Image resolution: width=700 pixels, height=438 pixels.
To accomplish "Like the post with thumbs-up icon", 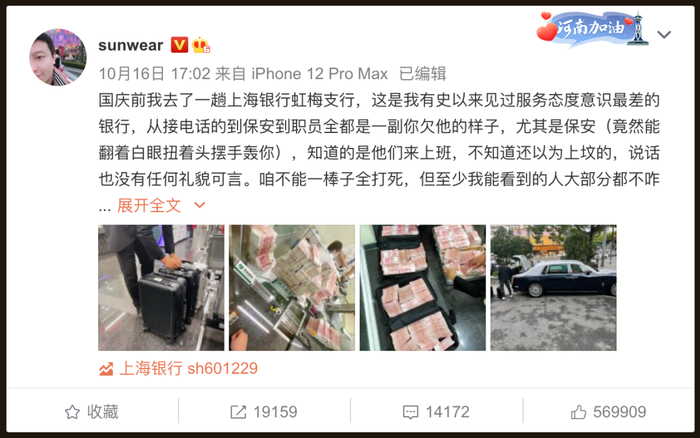I will [x=579, y=412].
